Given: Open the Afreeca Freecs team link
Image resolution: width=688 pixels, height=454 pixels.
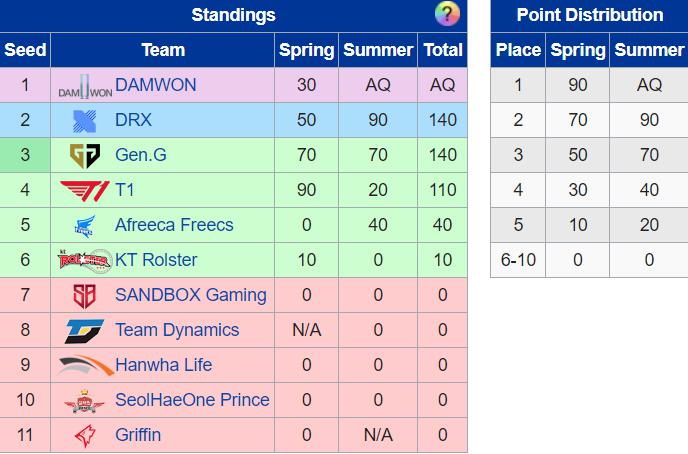Looking at the screenshot, I should pyautogui.click(x=174, y=225).
